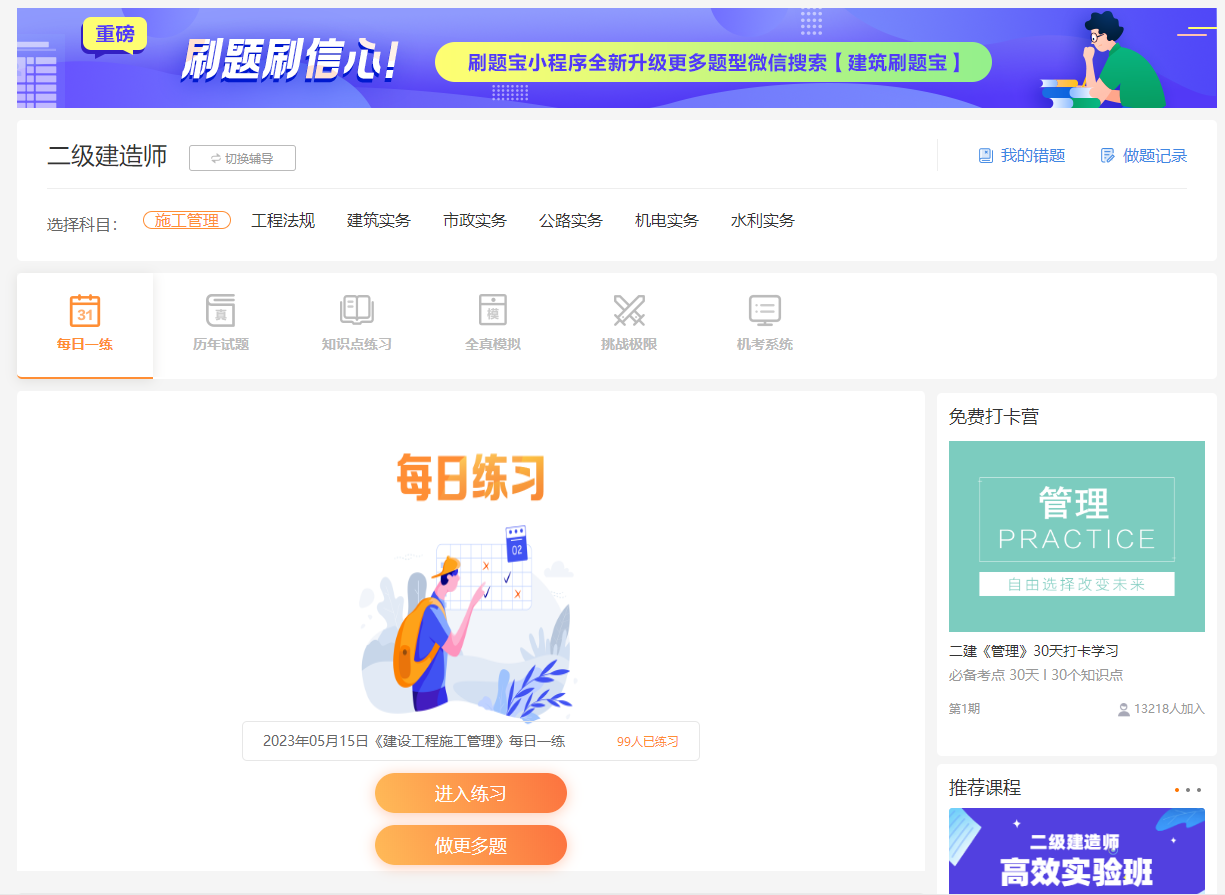Screen dimensions: 1225x895
Task: Select the 市政实务 subject
Action: coord(475,220)
